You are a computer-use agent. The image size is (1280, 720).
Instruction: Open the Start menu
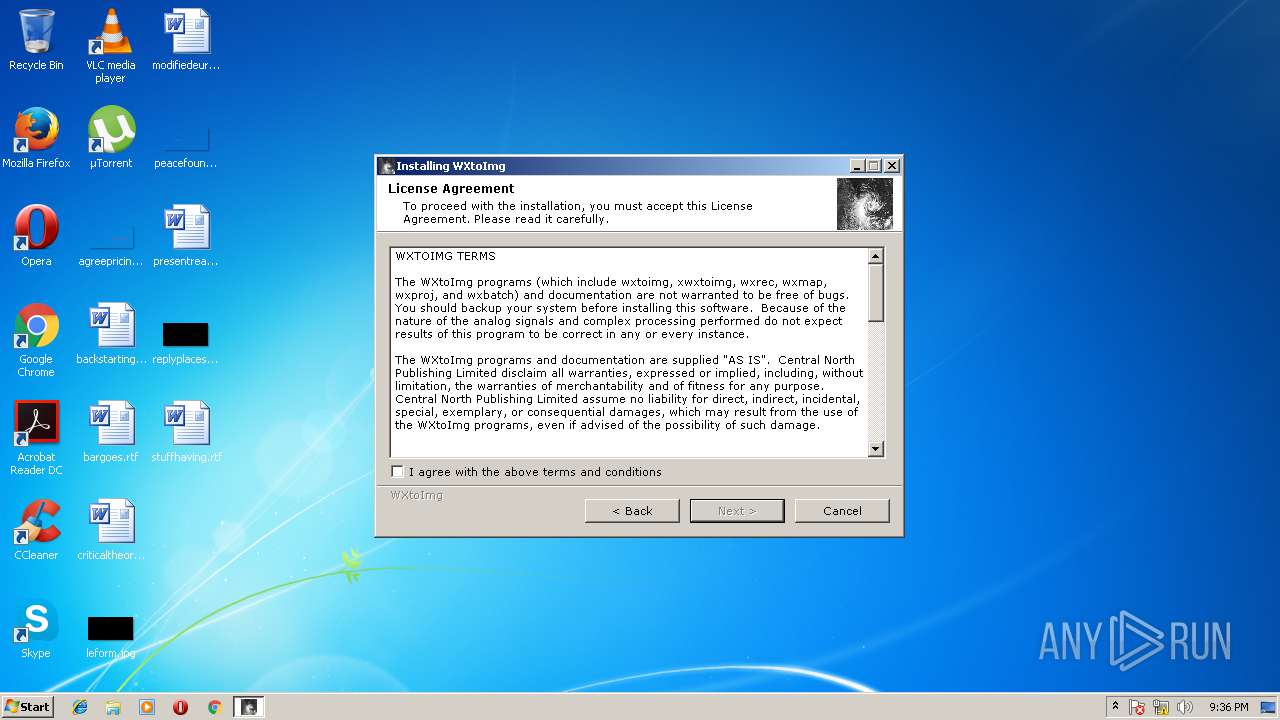click(27, 706)
